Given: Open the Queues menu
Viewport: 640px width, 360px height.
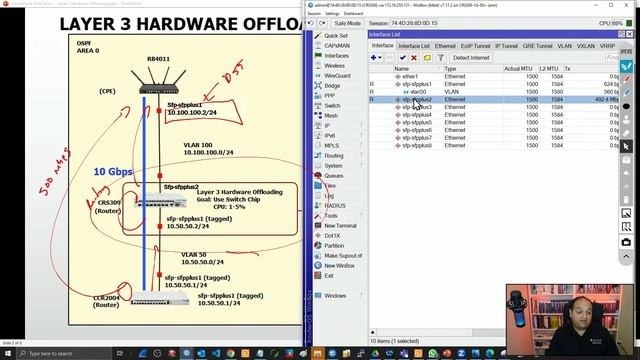Looking at the screenshot, I should click(333, 176).
